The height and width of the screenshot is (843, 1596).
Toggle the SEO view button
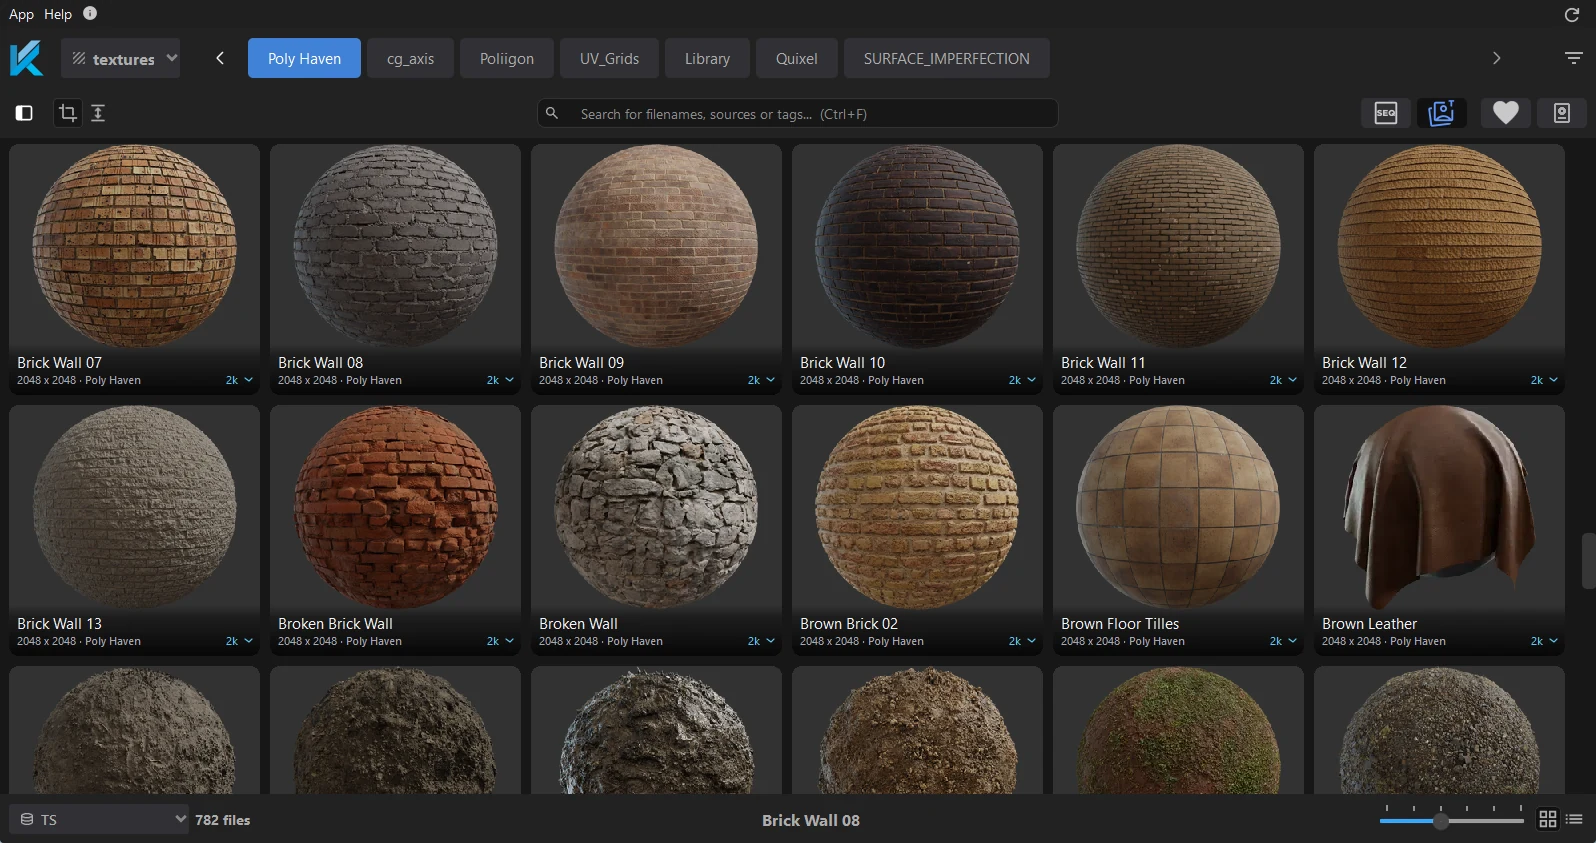(x=1386, y=113)
